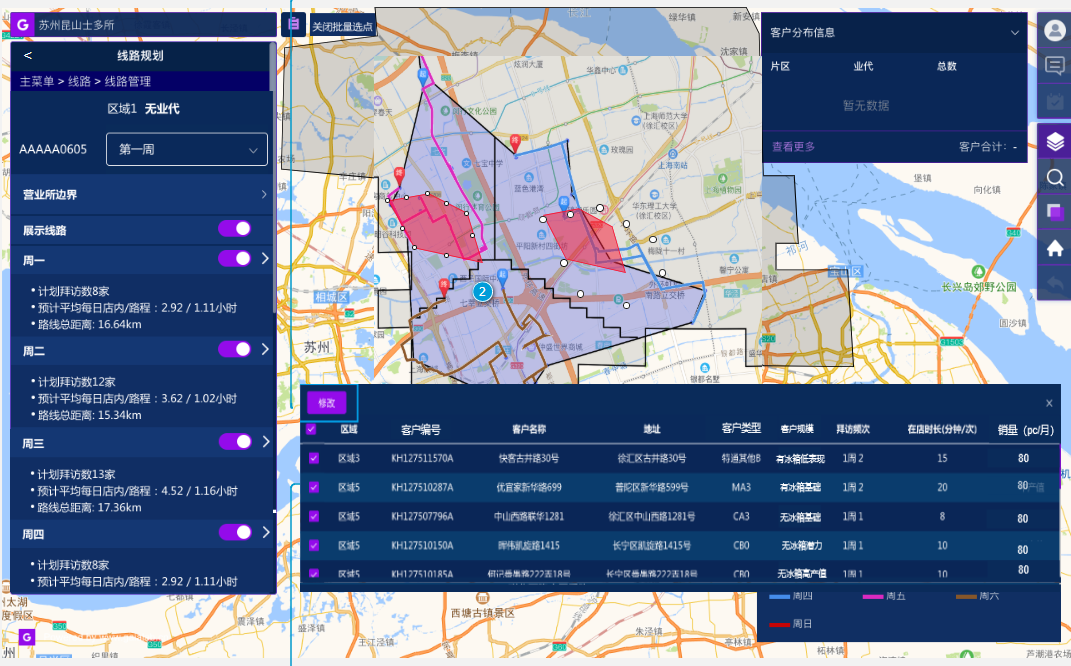Viewport: 1071px width, 666px height.
Task: Select cell 优宜家新华路699
Action: pos(529,487)
